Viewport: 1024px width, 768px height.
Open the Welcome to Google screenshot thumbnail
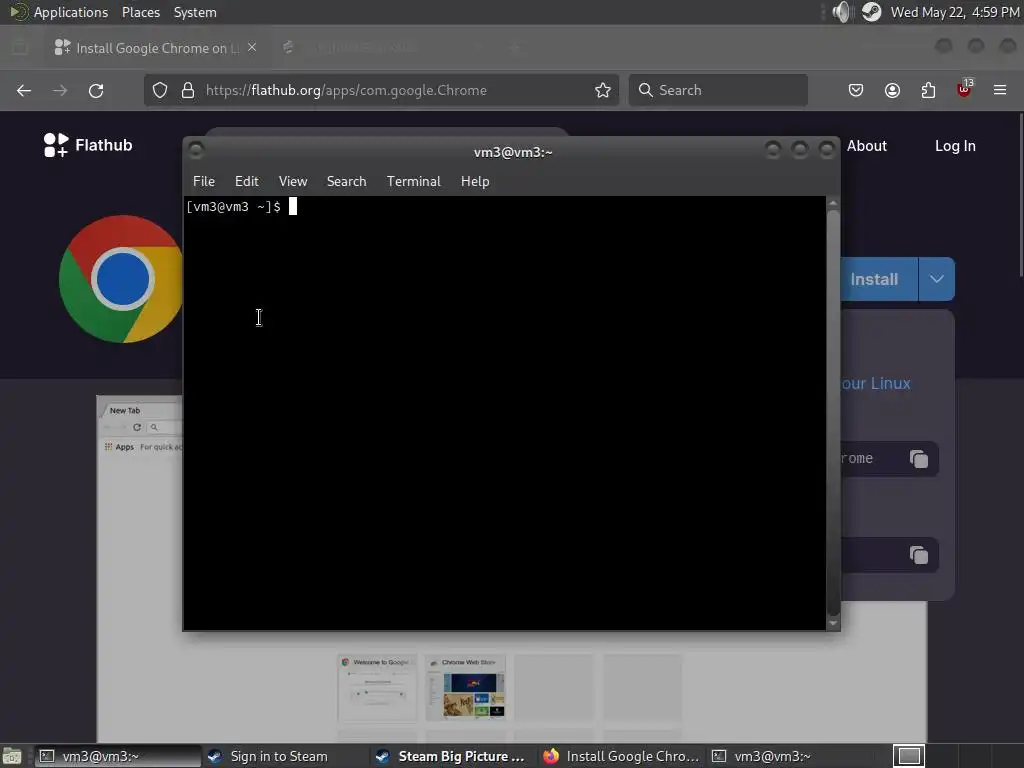pyautogui.click(x=377, y=688)
